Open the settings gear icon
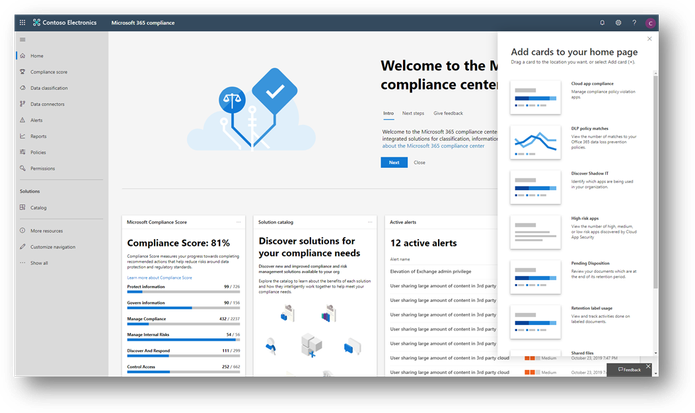Screen dimensions: 695x413 (x=618, y=23)
